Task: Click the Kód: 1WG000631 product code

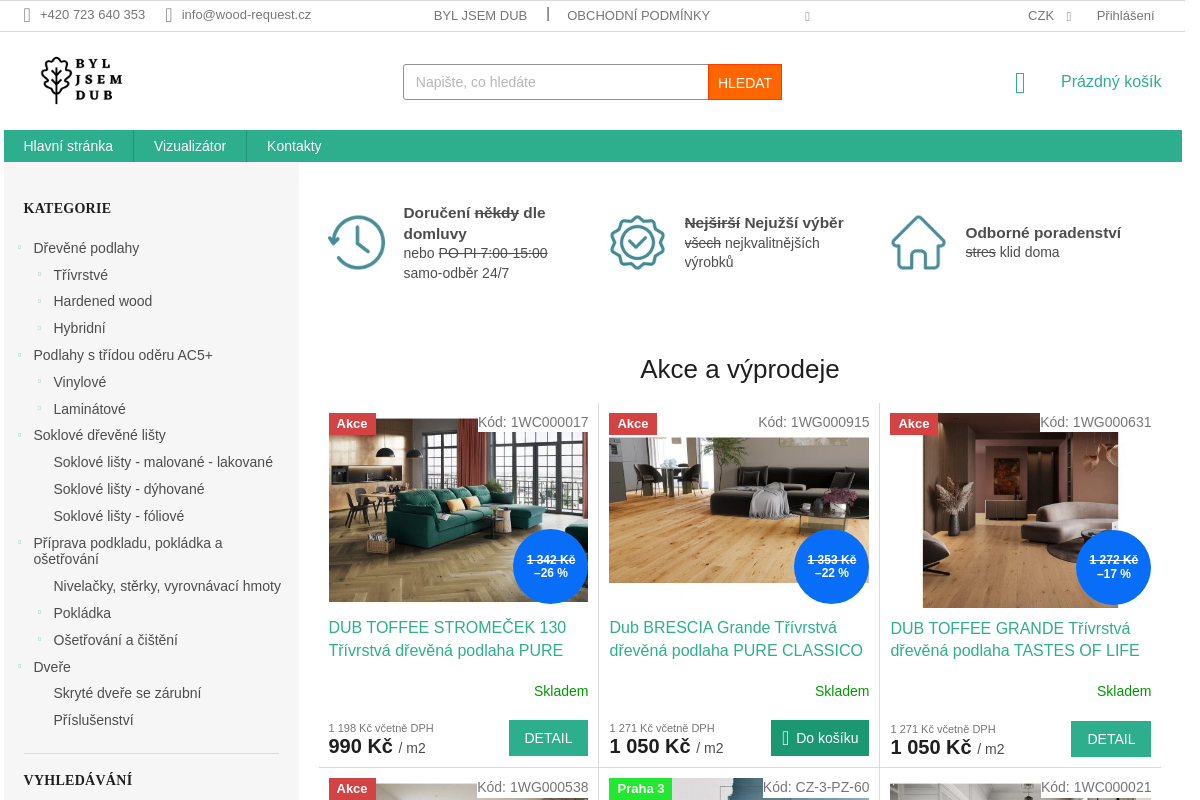Action: 1096,422
